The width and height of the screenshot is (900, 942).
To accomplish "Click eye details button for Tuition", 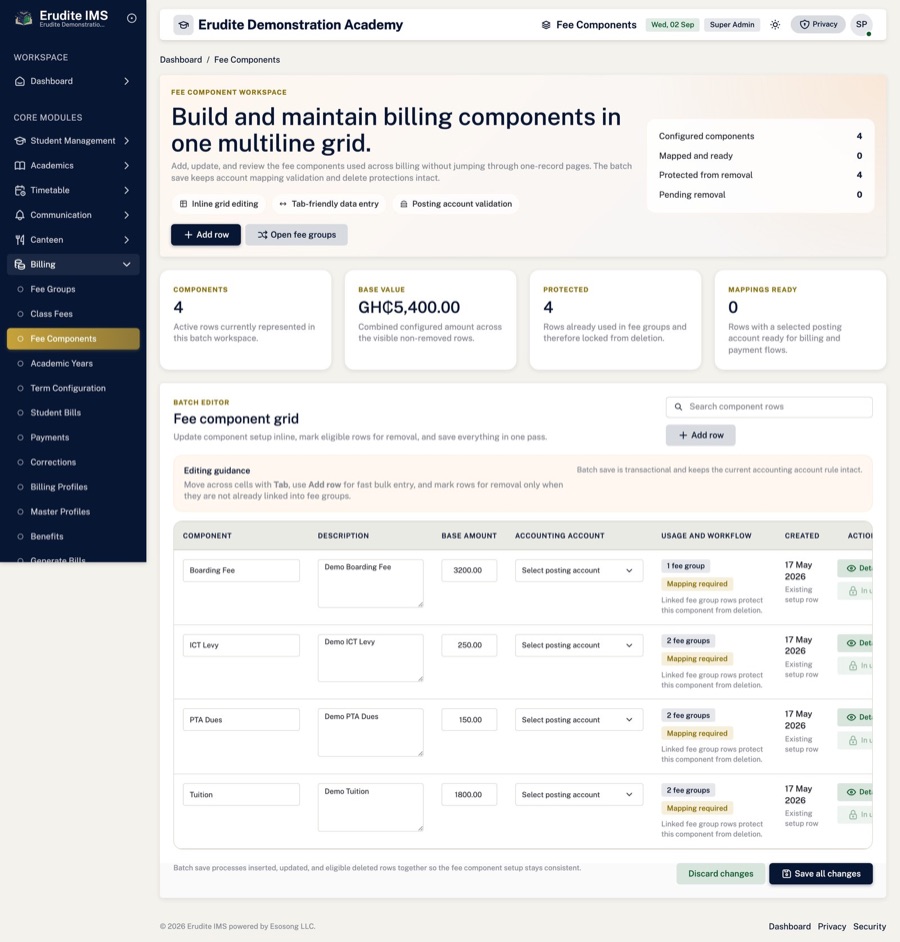I will coord(855,792).
